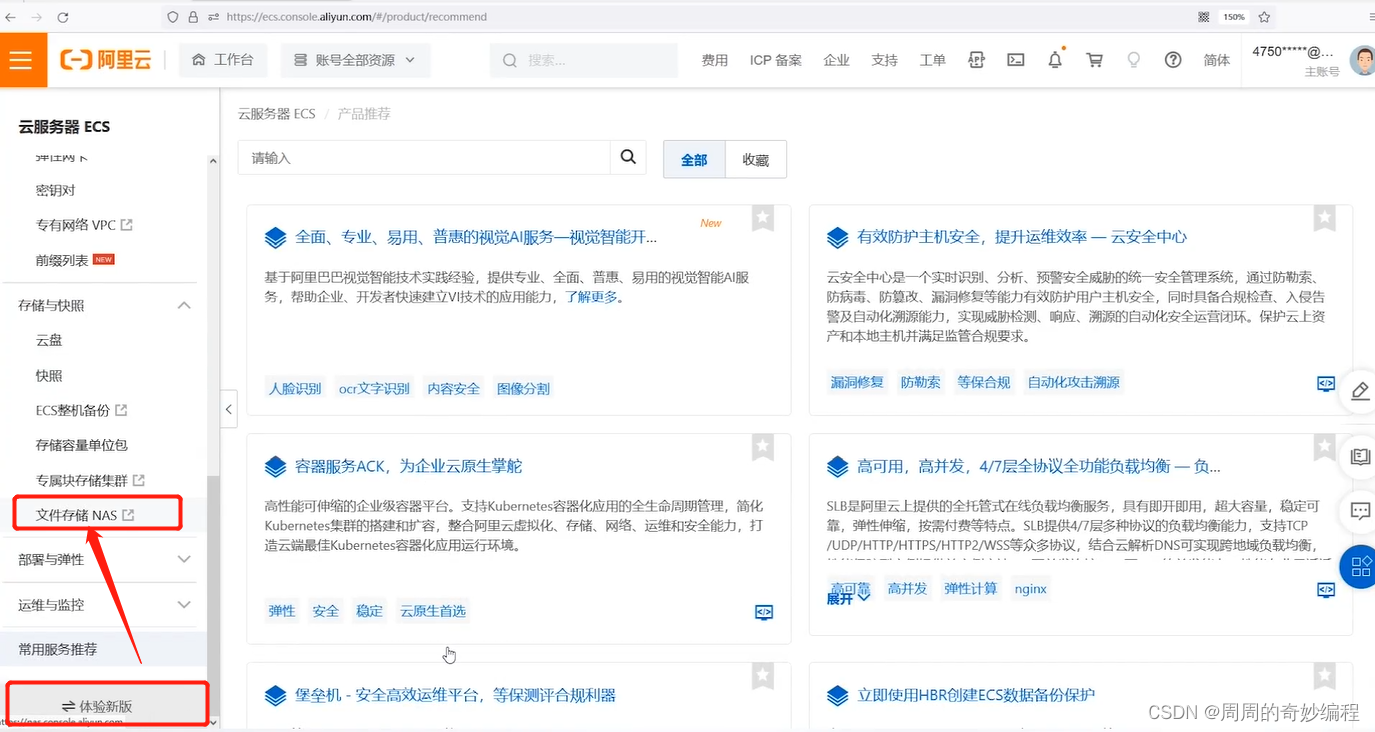
Task: Switch language via 简体
Action: pos(1217,60)
